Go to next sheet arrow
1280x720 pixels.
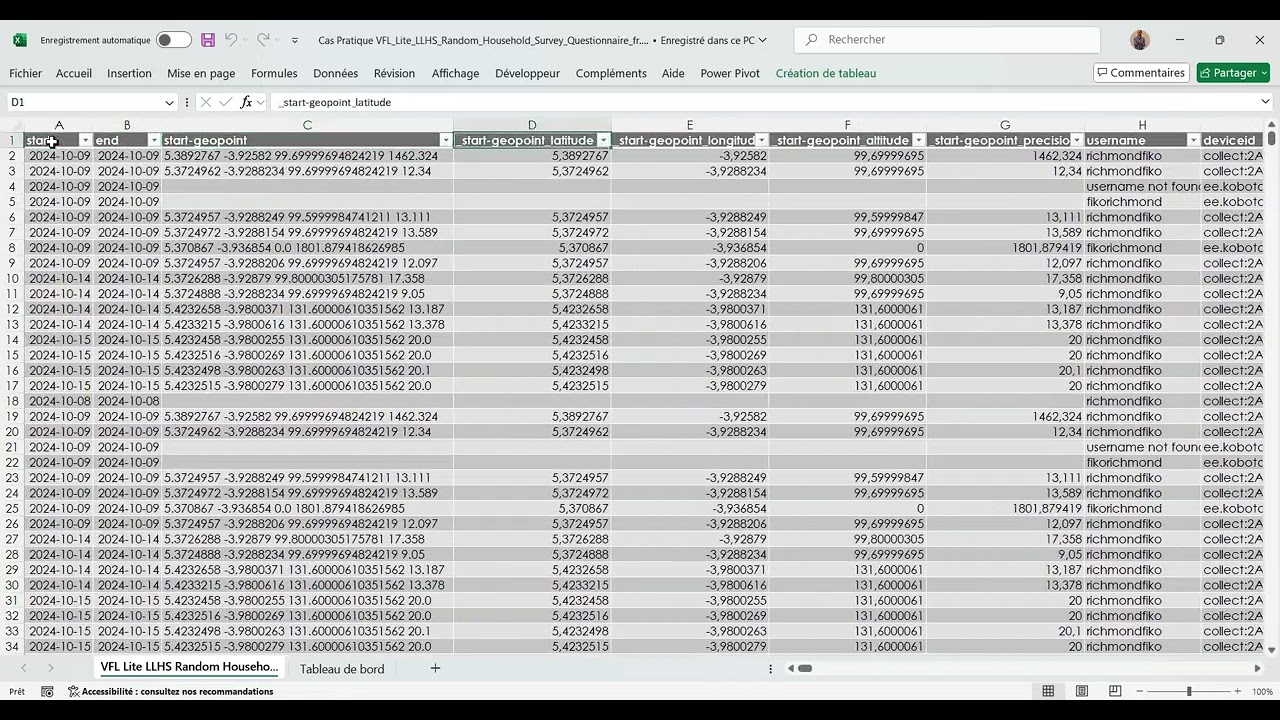click(x=50, y=668)
